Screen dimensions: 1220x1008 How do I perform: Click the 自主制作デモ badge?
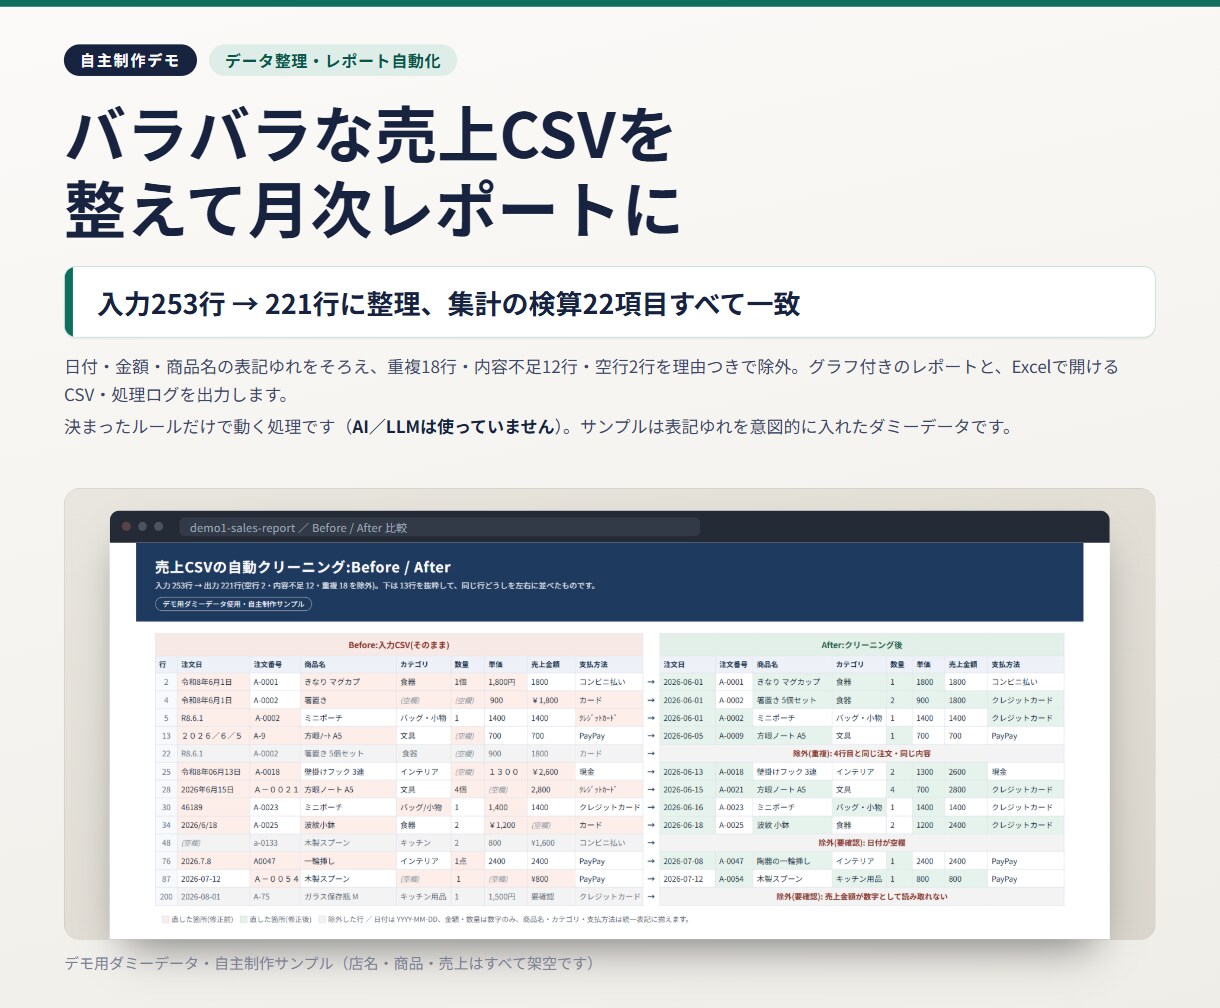[x=130, y=60]
